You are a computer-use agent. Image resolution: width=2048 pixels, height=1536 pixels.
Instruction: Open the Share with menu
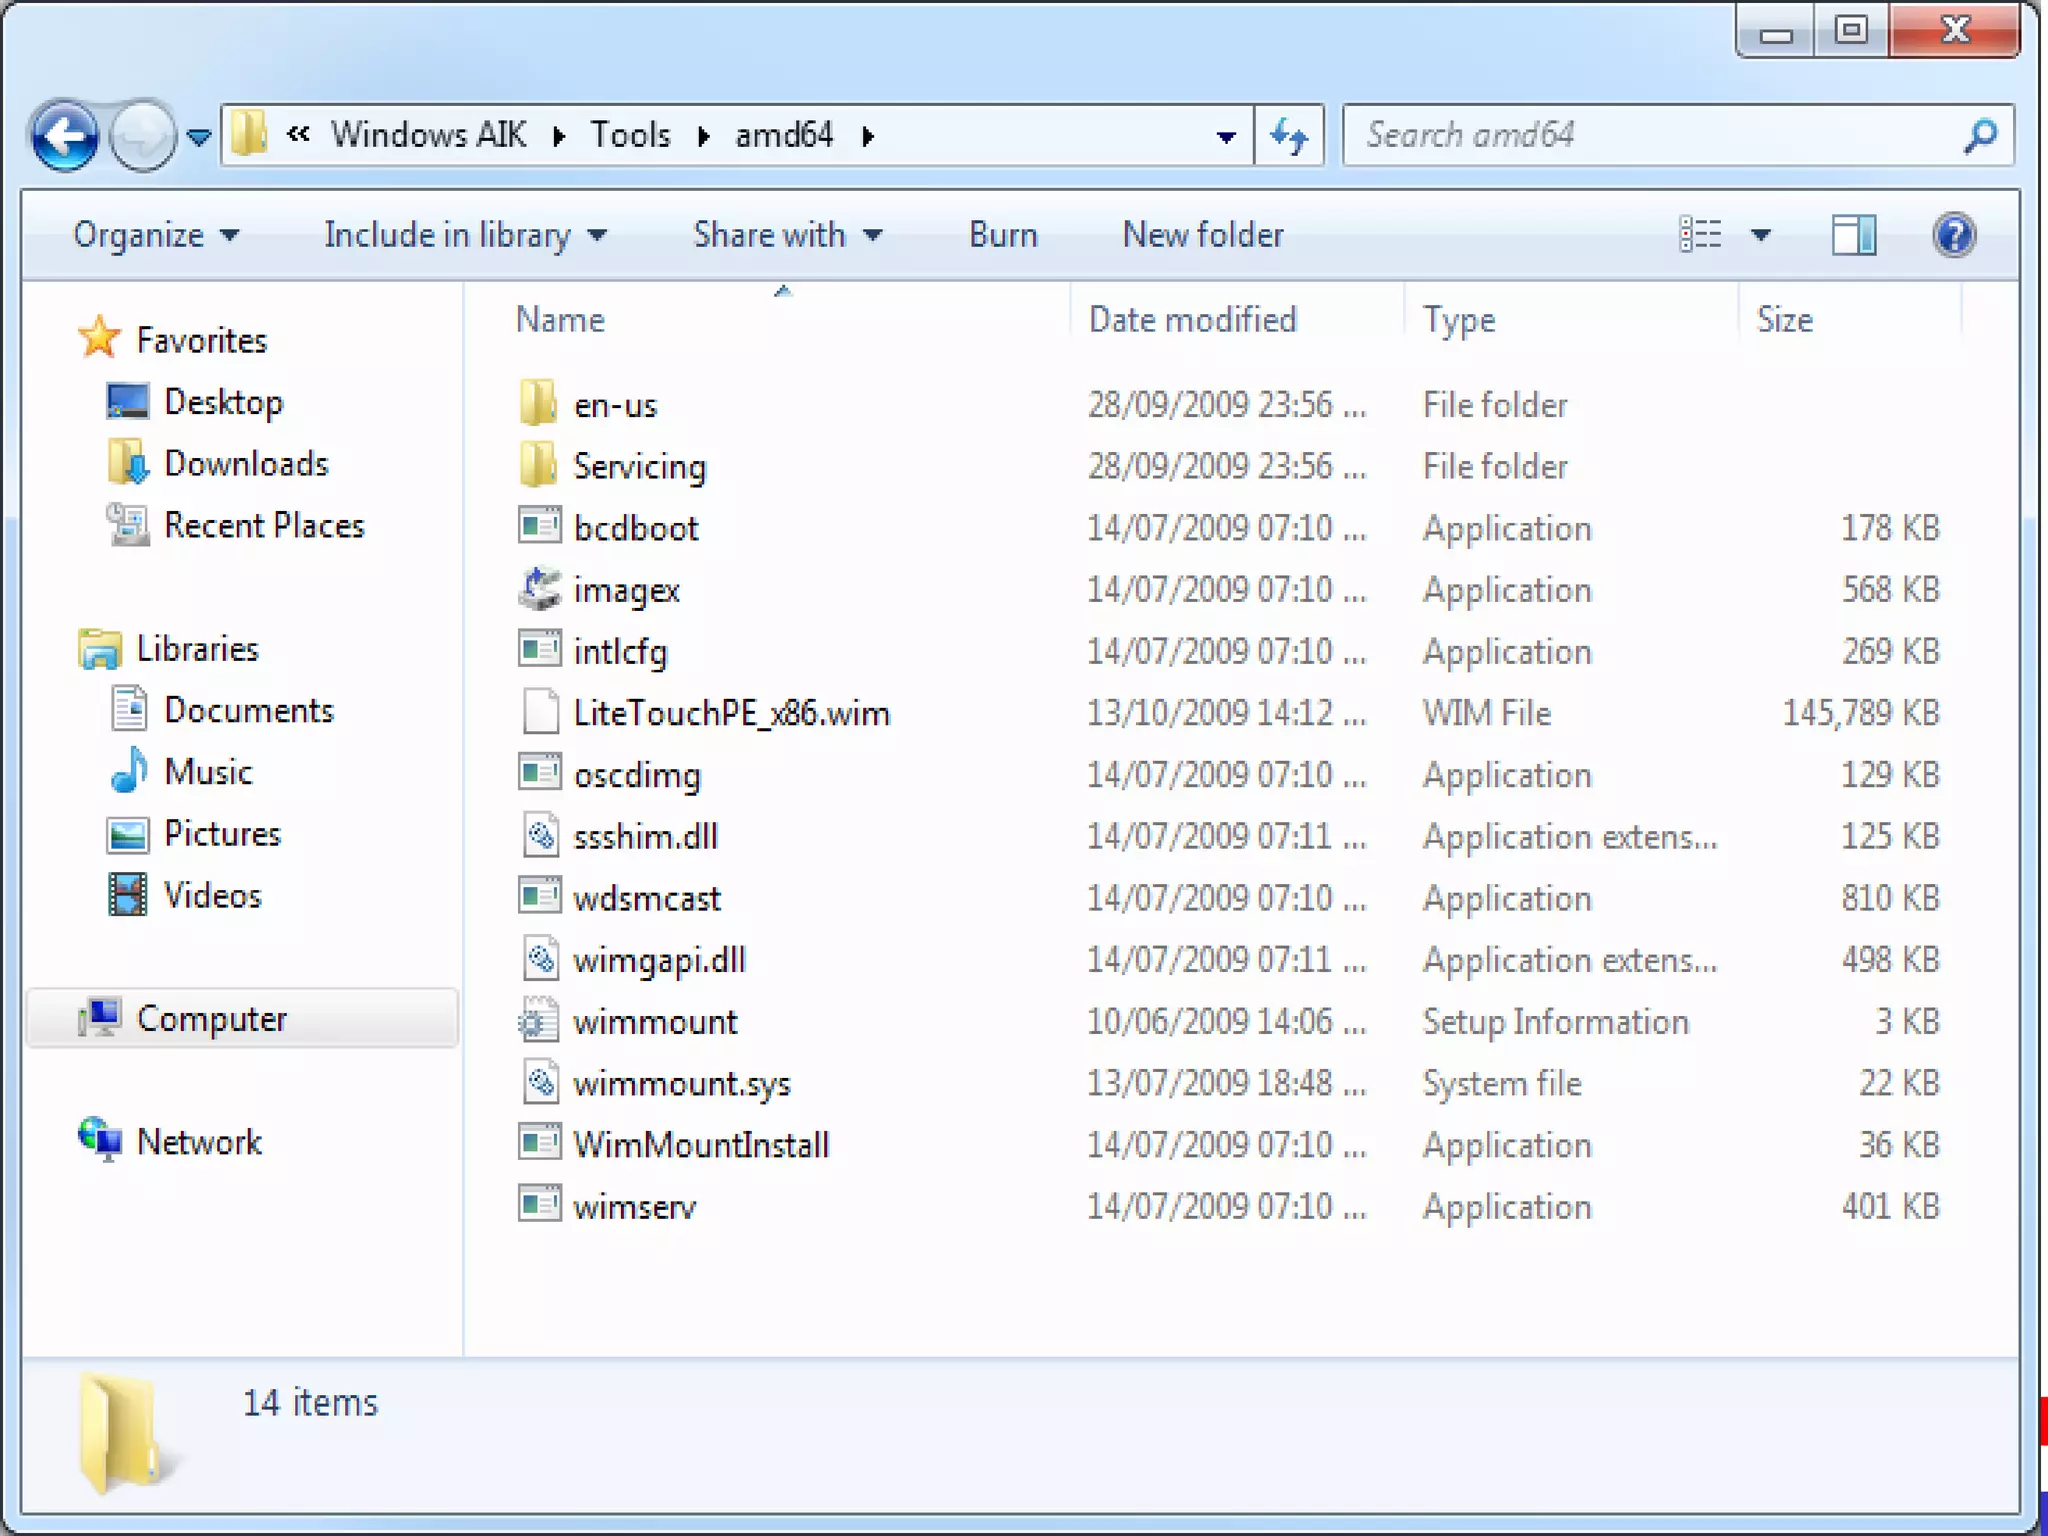pos(788,235)
